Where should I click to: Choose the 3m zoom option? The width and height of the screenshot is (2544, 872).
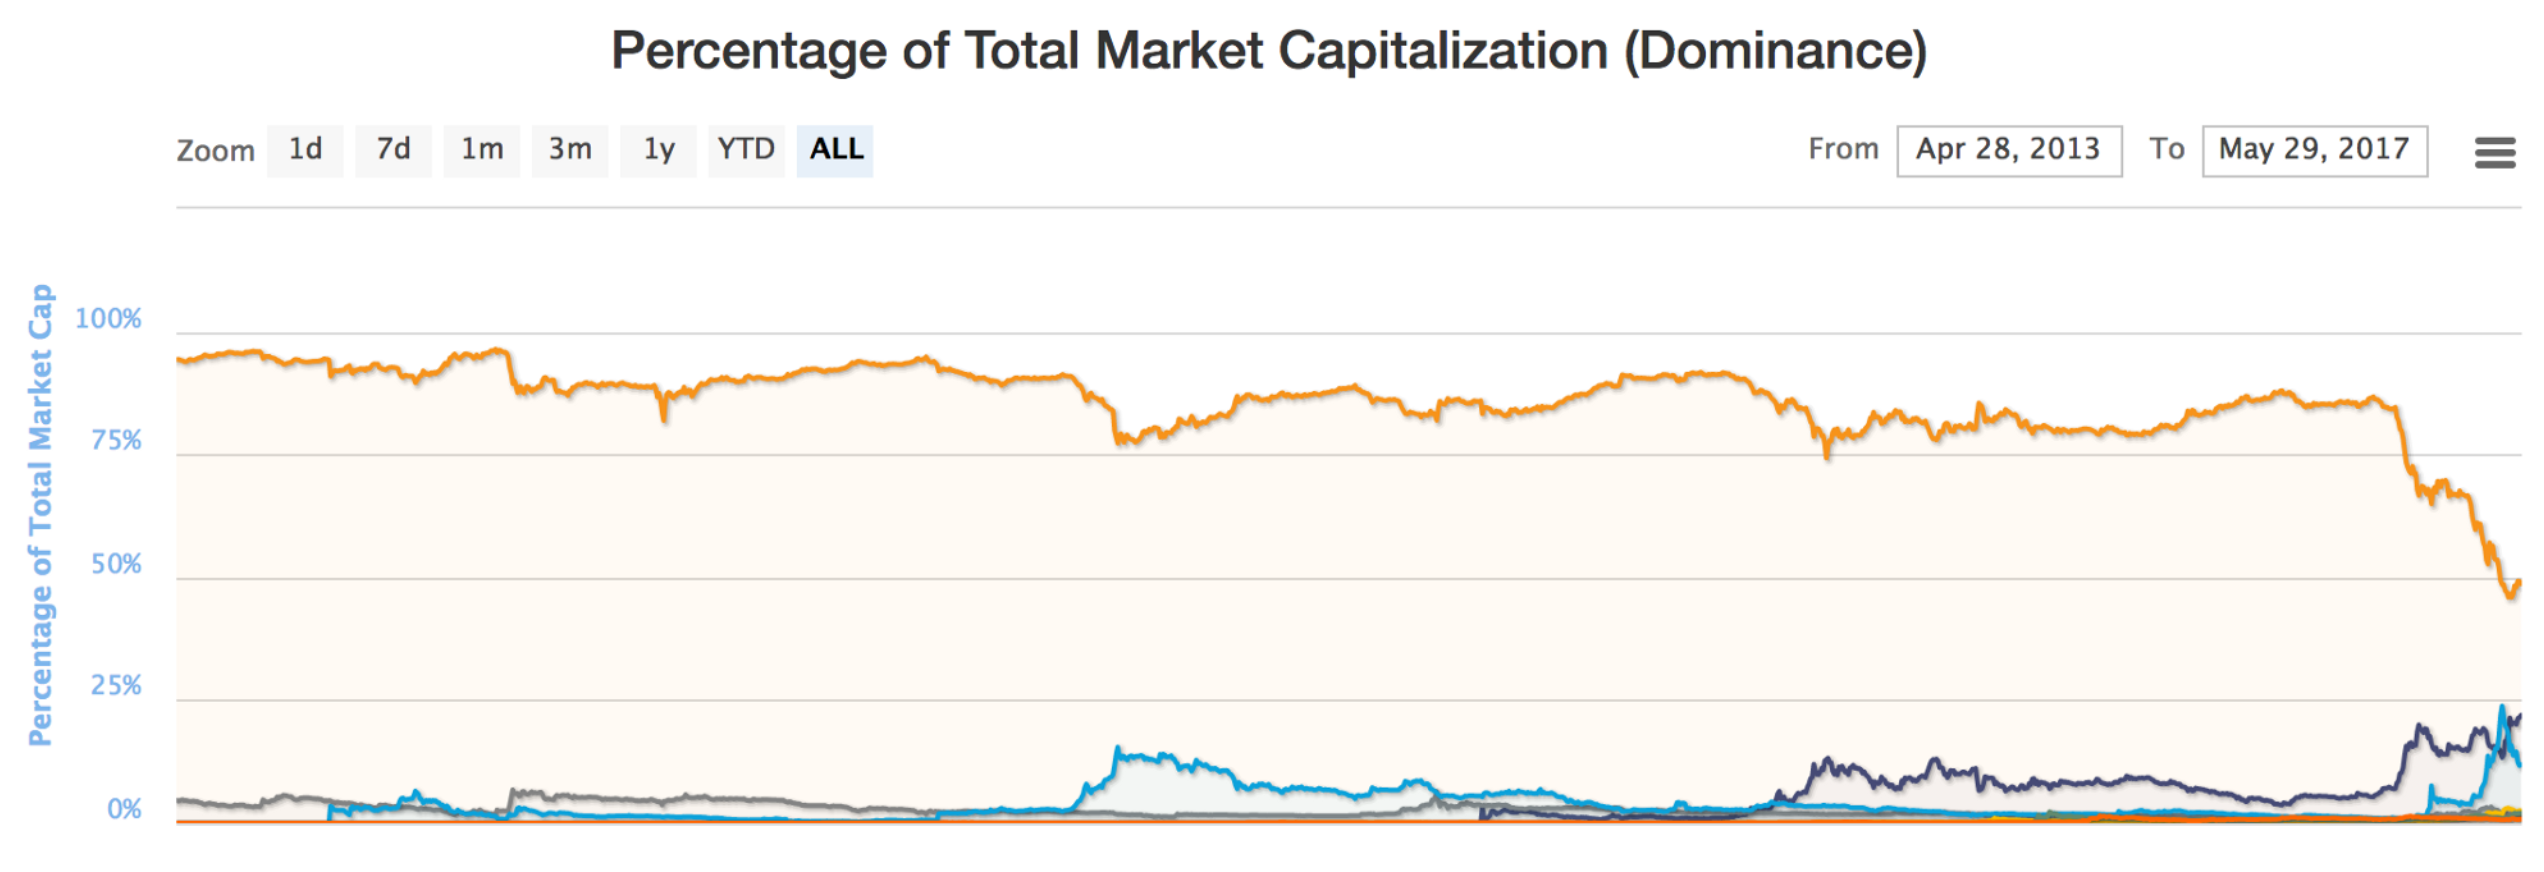click(x=569, y=150)
